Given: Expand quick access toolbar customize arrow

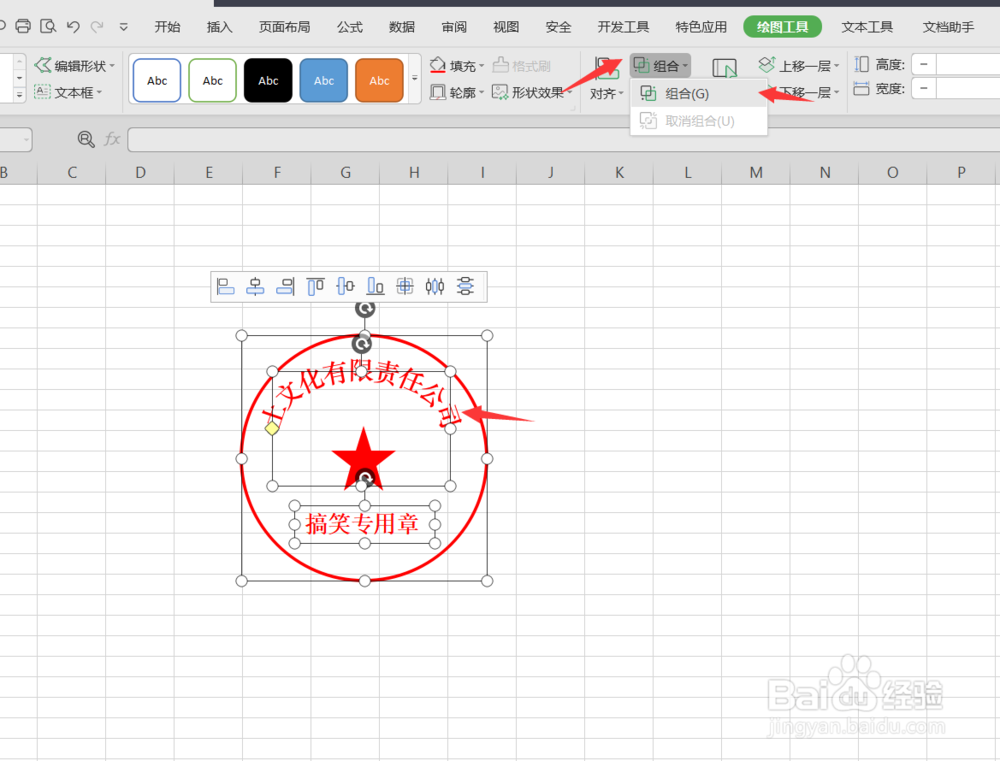Looking at the screenshot, I should coord(124,27).
